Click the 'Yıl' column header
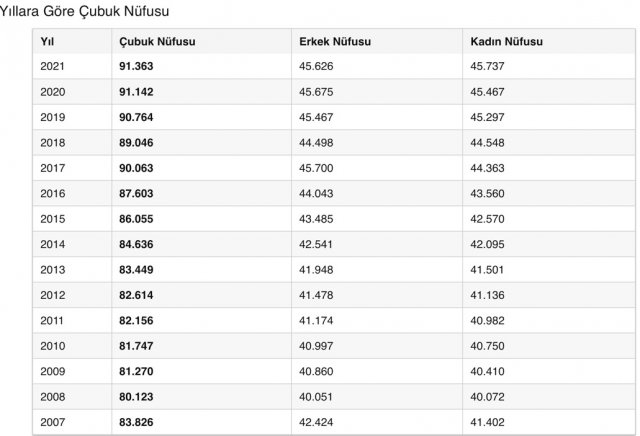The height and width of the screenshot is (436, 640). tap(47, 41)
